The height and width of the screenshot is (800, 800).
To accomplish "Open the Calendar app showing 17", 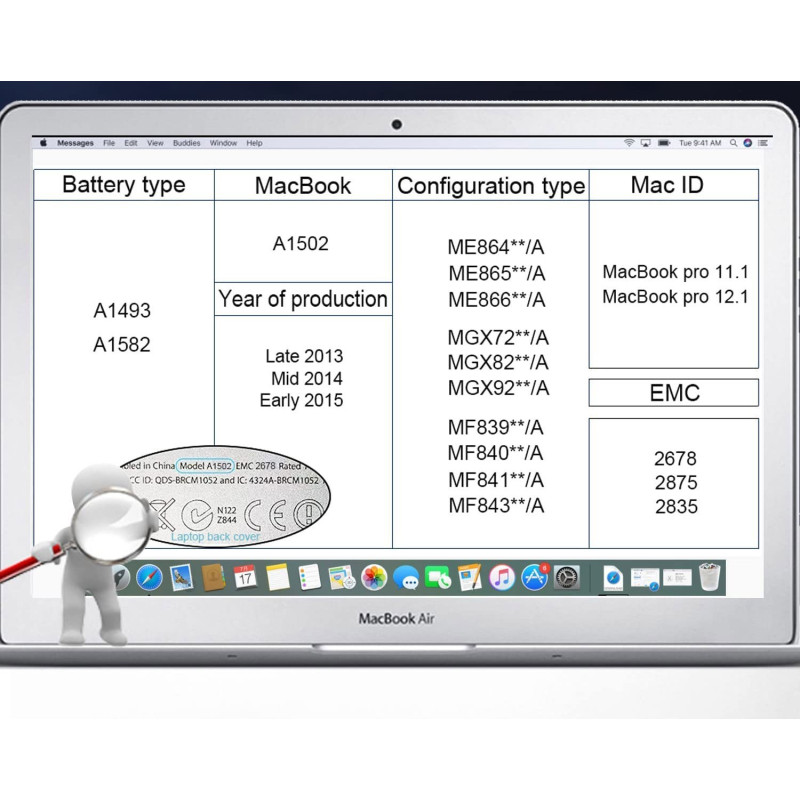I will coord(245,578).
